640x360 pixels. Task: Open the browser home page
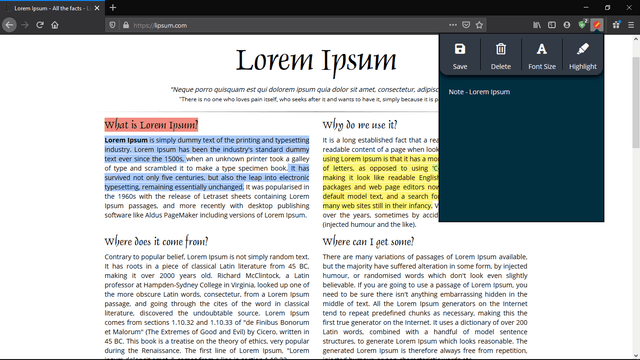pyautogui.click(x=55, y=25)
